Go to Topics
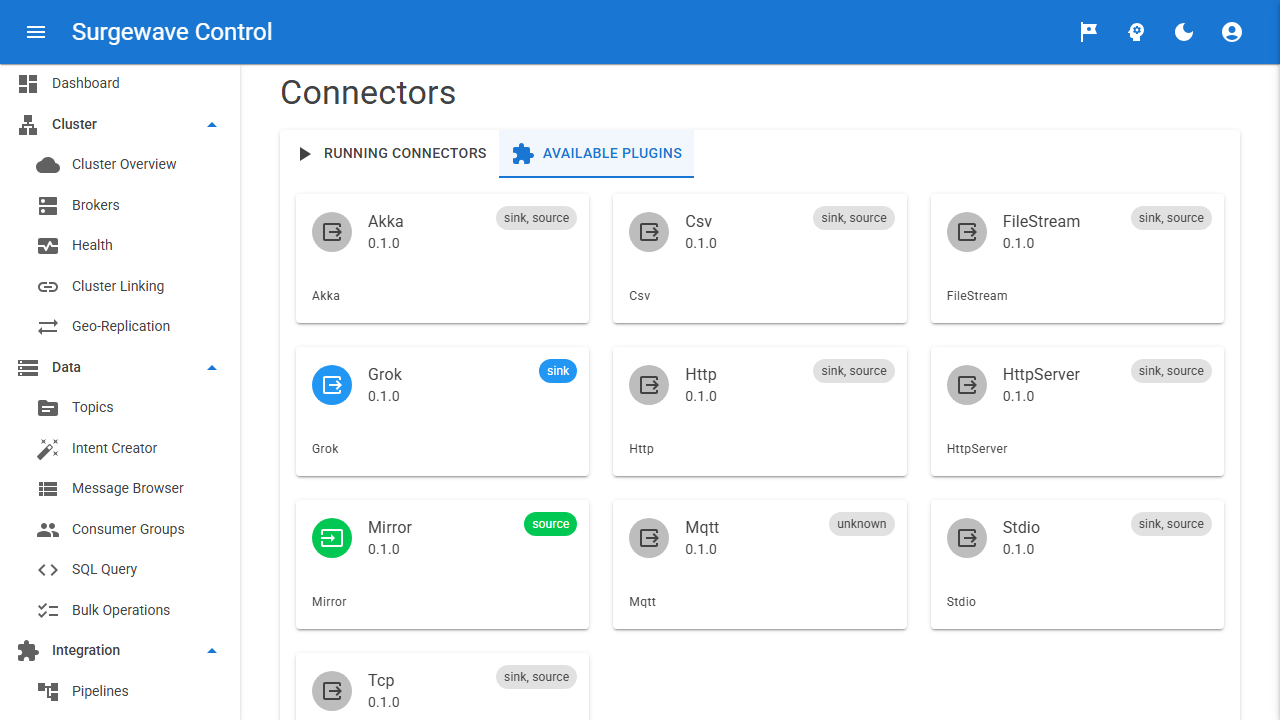This screenshot has height=720, width=1280. (120, 408)
